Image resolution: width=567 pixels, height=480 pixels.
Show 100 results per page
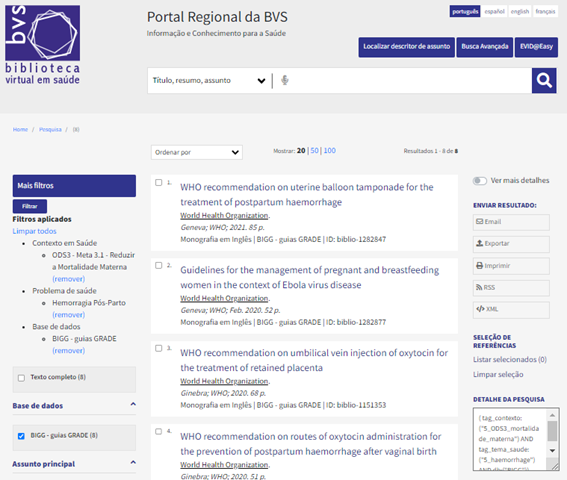pyautogui.click(x=329, y=150)
